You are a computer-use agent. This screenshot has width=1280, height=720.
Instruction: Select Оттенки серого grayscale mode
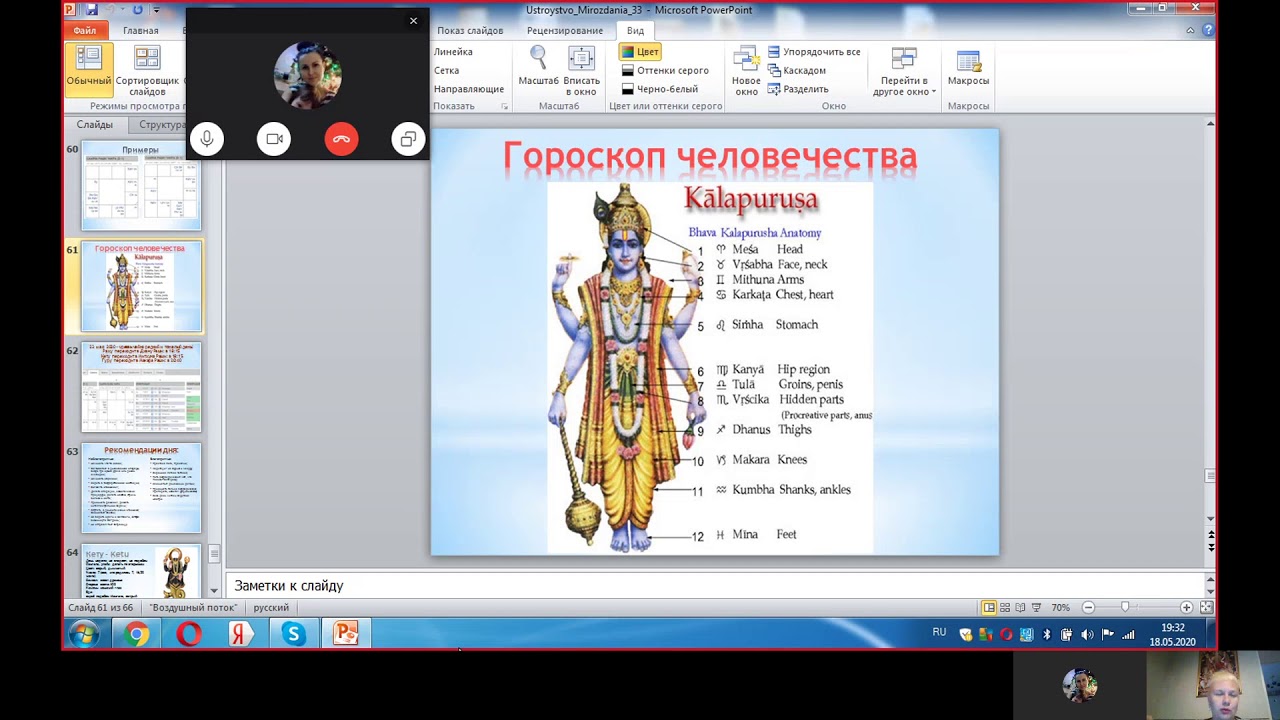coord(665,71)
